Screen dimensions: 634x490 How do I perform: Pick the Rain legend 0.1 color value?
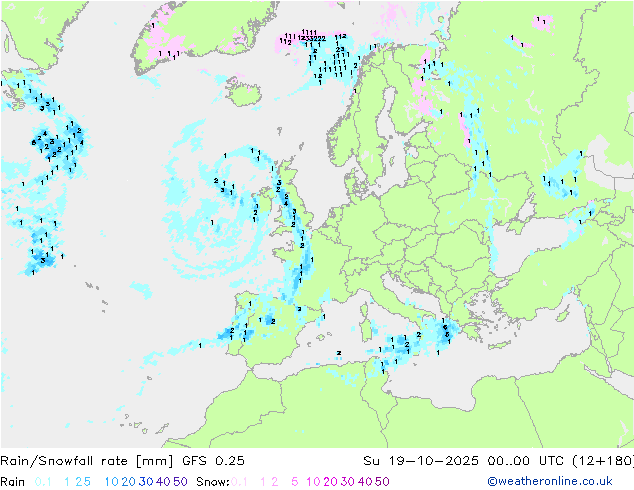pos(43,482)
